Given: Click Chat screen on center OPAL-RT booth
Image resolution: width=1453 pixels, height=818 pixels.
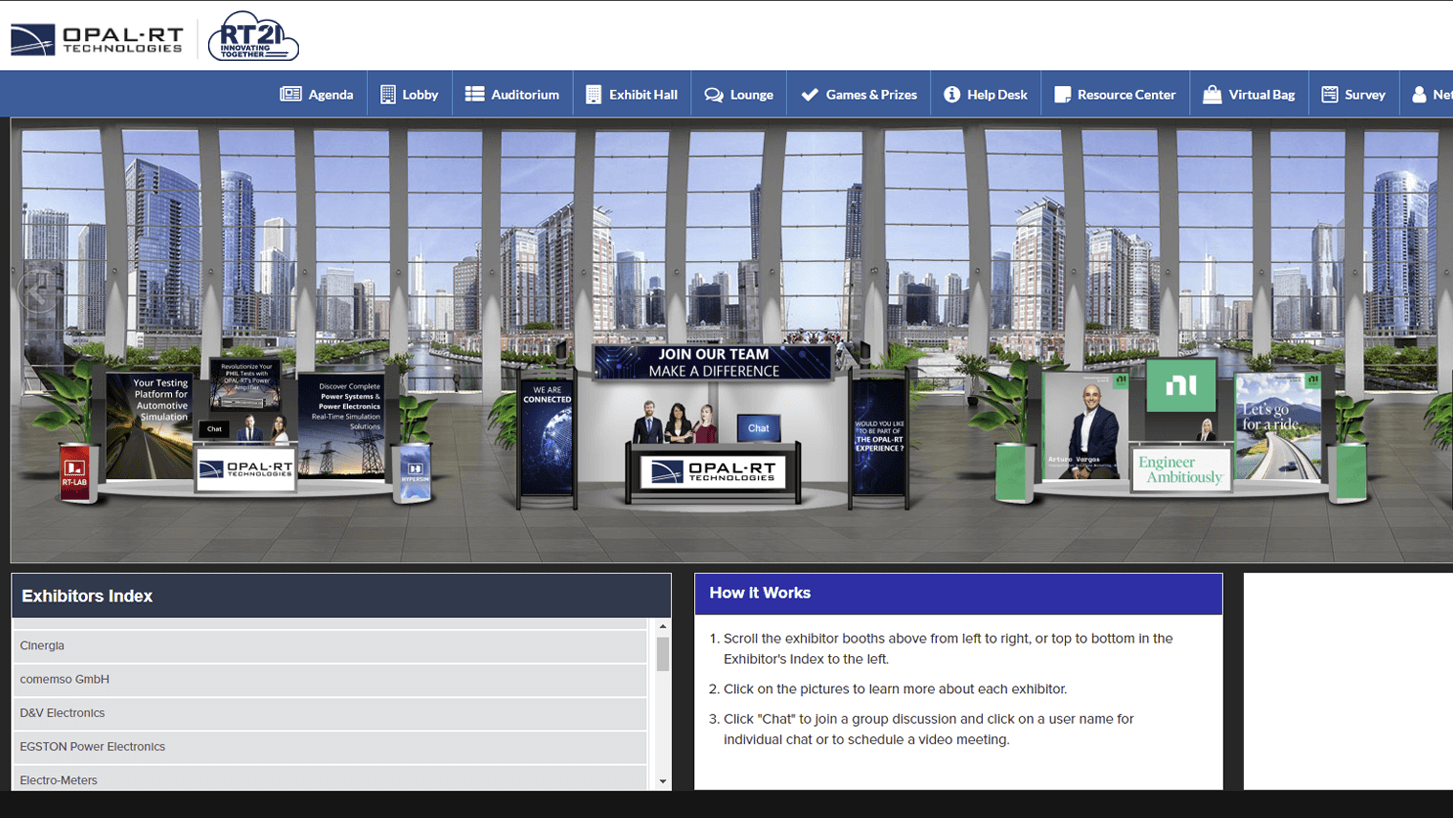Looking at the screenshot, I should [758, 428].
